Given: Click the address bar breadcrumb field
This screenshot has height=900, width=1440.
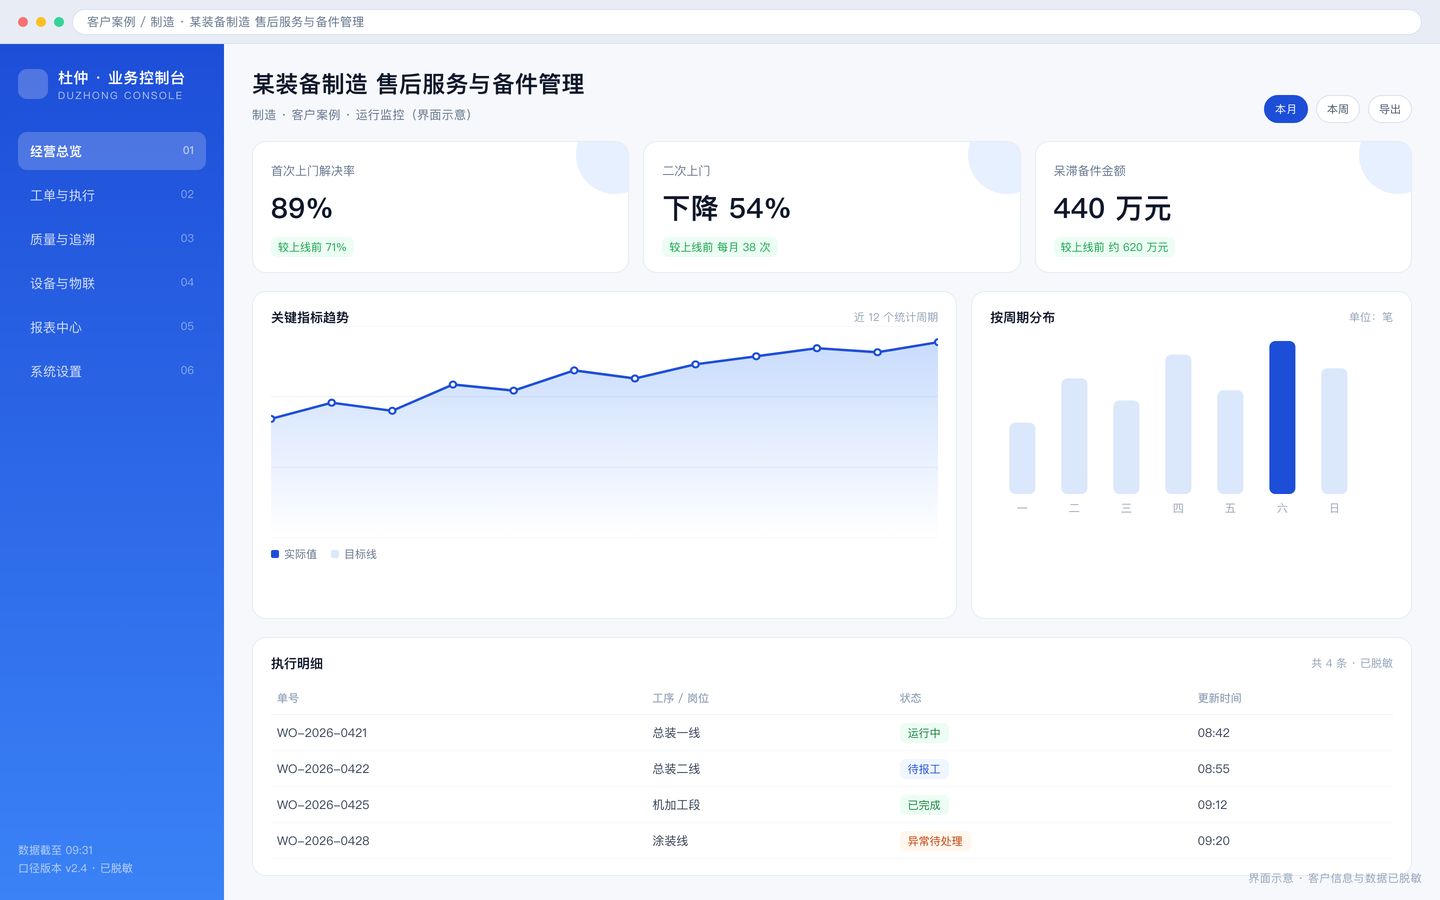Looking at the screenshot, I should click(747, 22).
